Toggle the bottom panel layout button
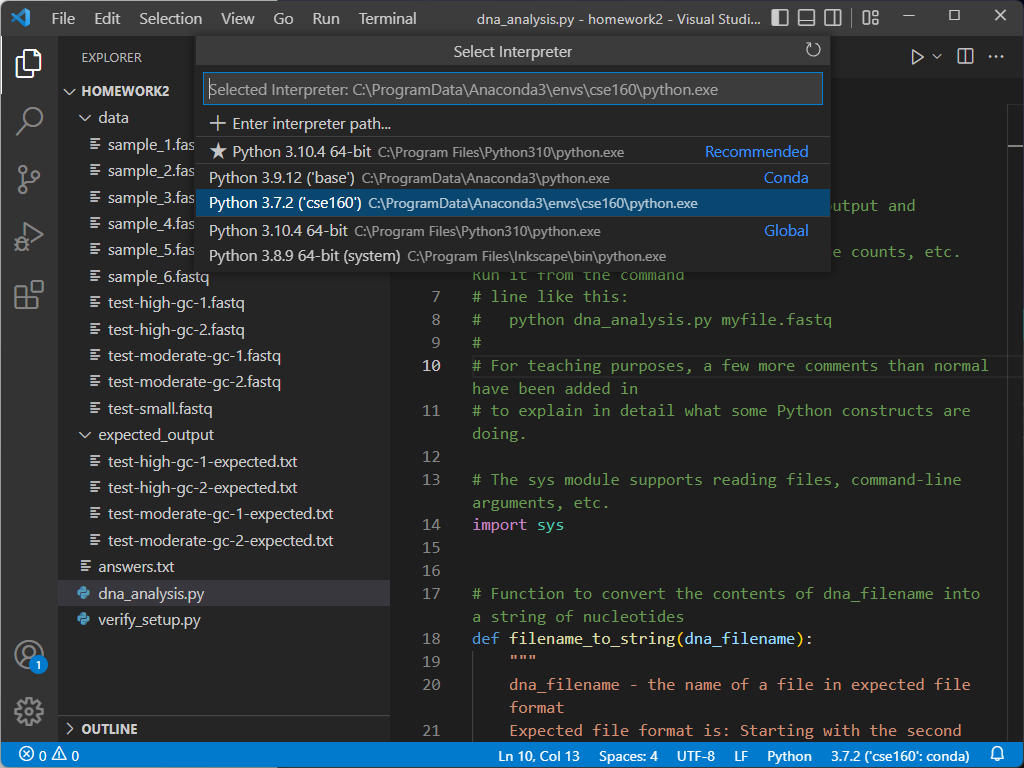This screenshot has width=1024, height=768. pyautogui.click(x=807, y=18)
